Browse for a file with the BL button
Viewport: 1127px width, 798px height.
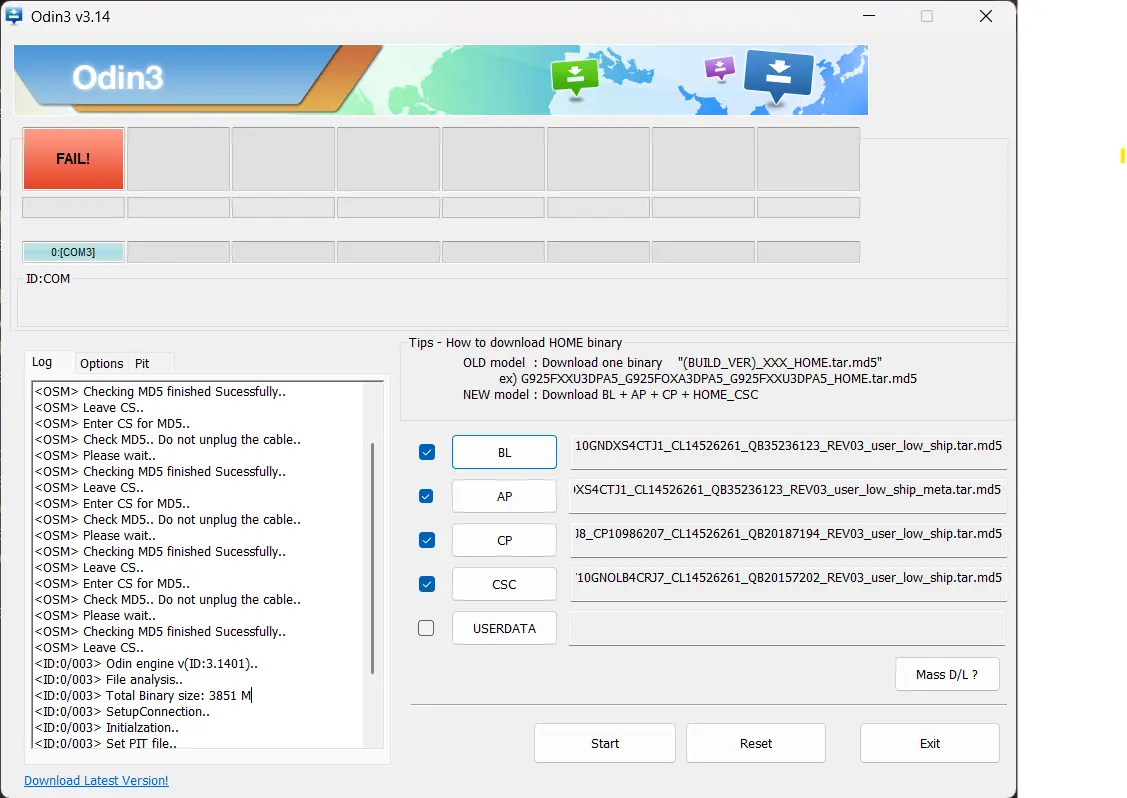(x=504, y=452)
